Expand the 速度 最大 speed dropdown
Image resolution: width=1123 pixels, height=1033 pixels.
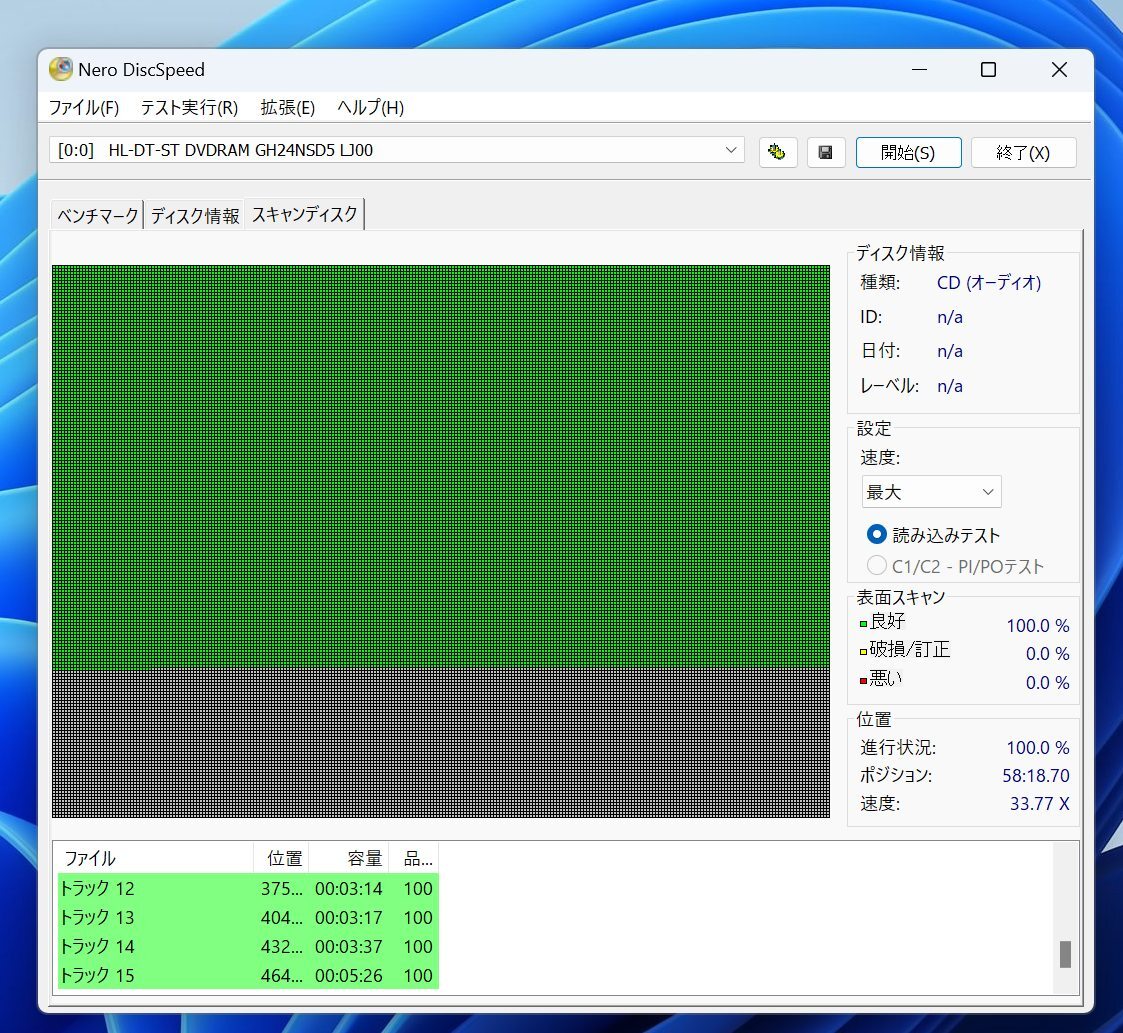(931, 492)
